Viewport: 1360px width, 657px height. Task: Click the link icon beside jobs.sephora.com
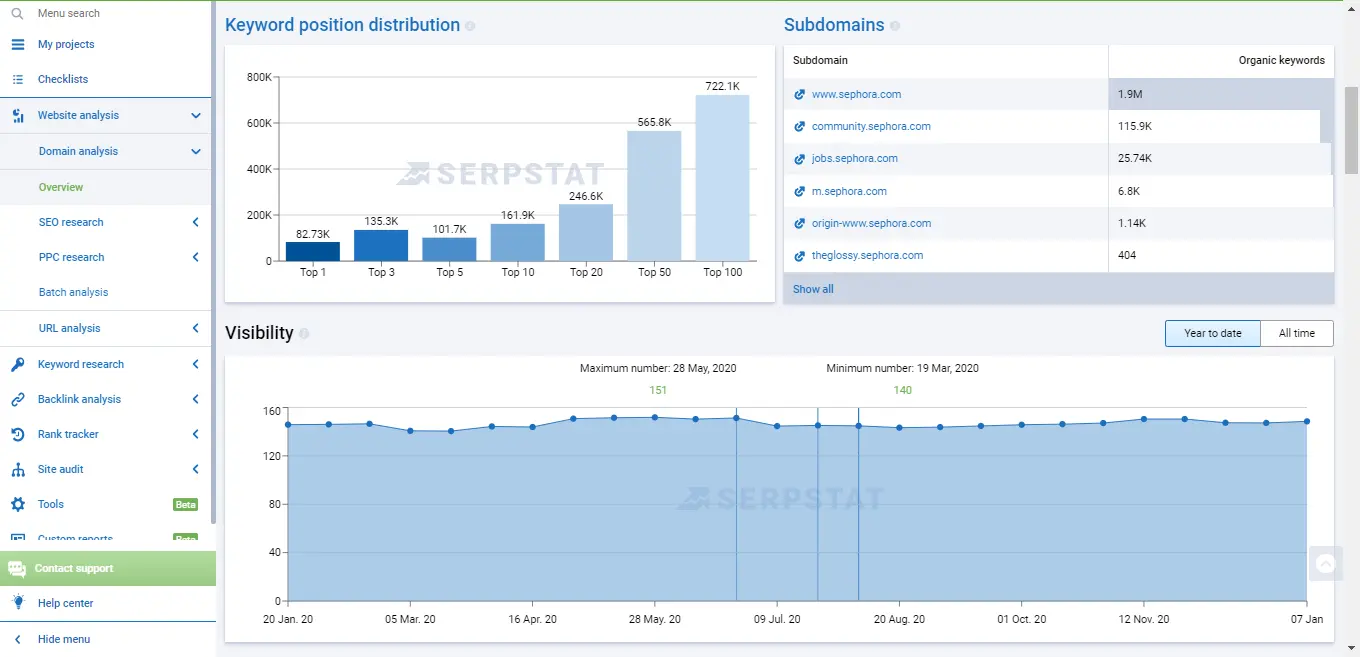click(x=797, y=158)
